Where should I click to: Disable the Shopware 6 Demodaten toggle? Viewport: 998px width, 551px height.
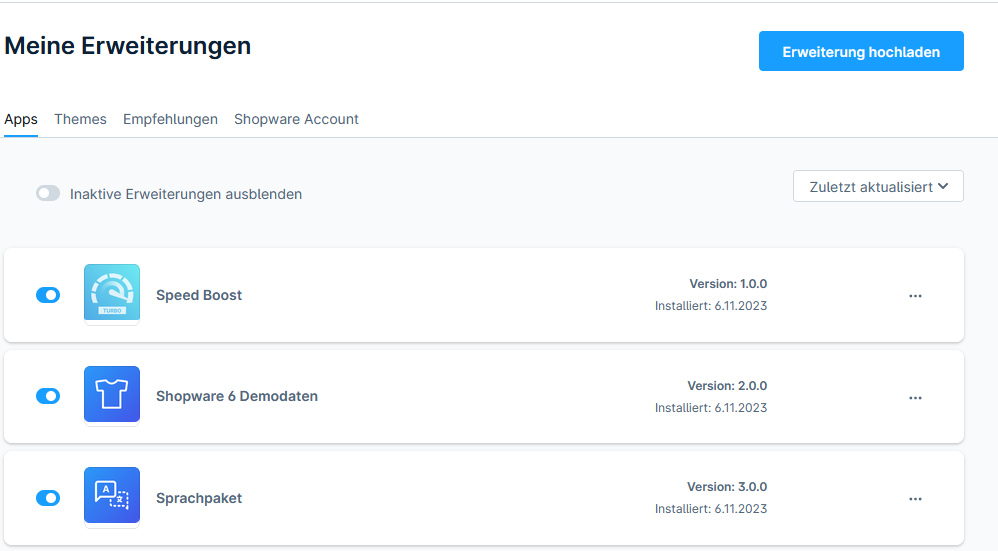pyautogui.click(x=48, y=396)
